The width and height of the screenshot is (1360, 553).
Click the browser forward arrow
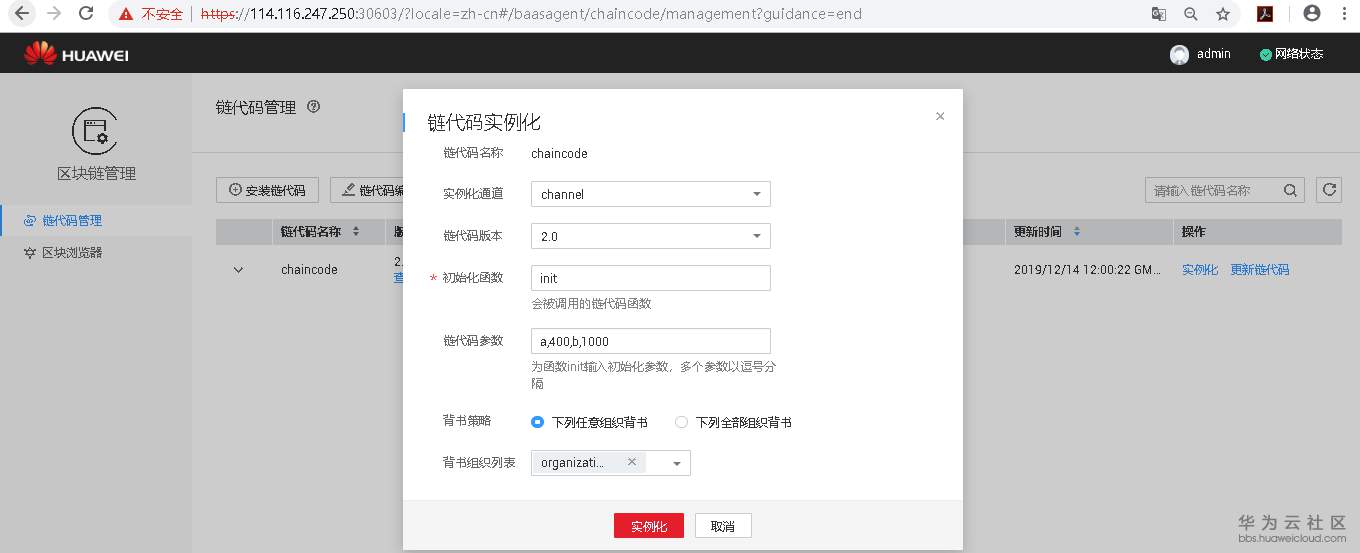tap(54, 14)
